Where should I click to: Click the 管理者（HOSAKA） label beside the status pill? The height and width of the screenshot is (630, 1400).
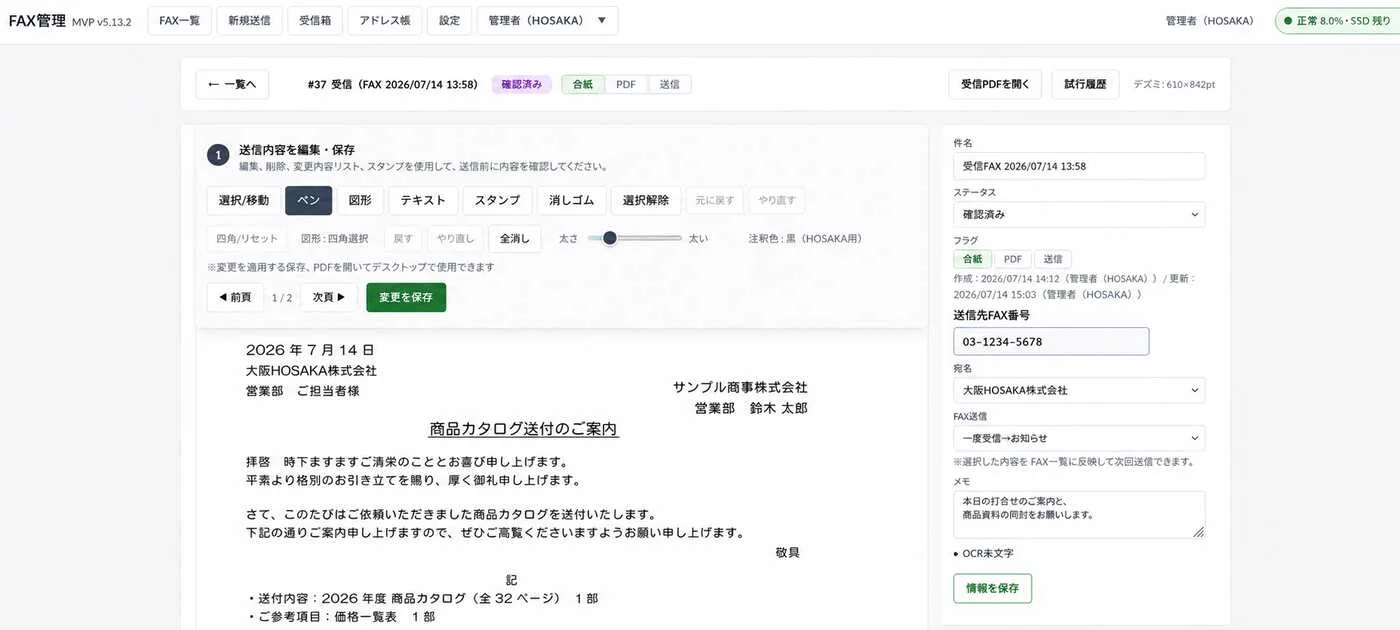pos(1210,20)
